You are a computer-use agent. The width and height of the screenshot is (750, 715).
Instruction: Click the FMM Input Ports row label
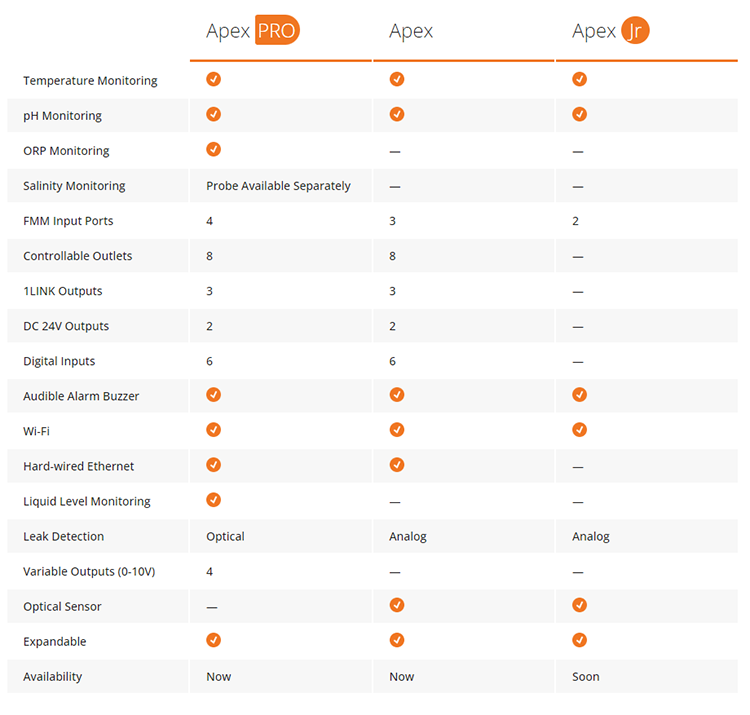(x=68, y=221)
